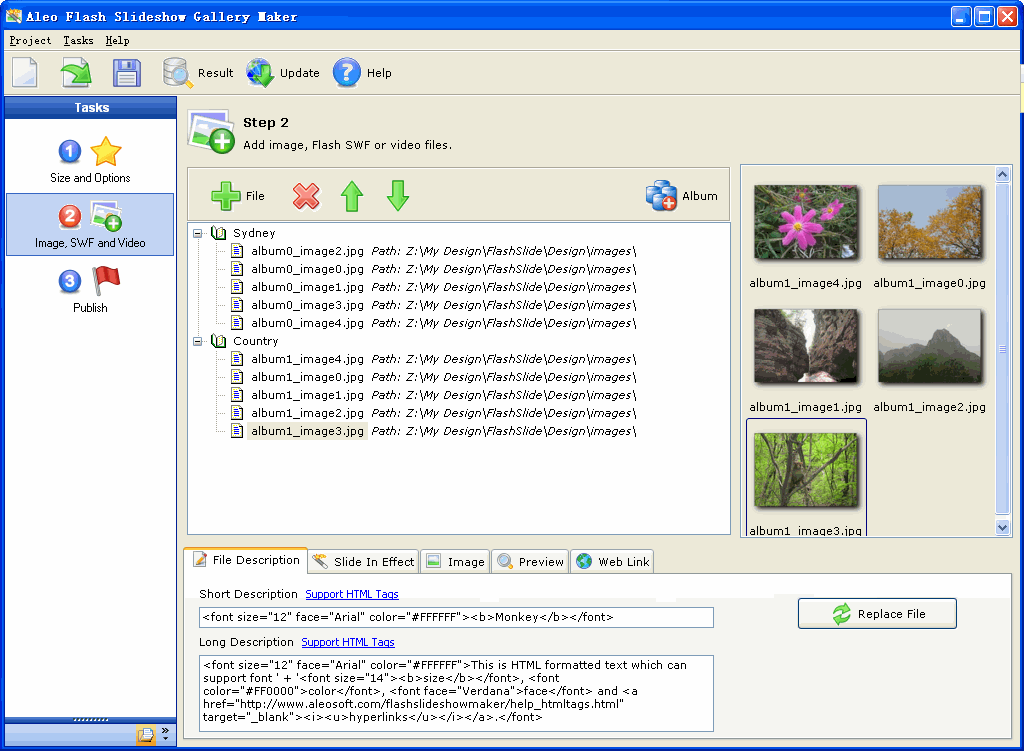Collapse the Sydney album node
This screenshot has height=751, width=1024.
coord(197,233)
